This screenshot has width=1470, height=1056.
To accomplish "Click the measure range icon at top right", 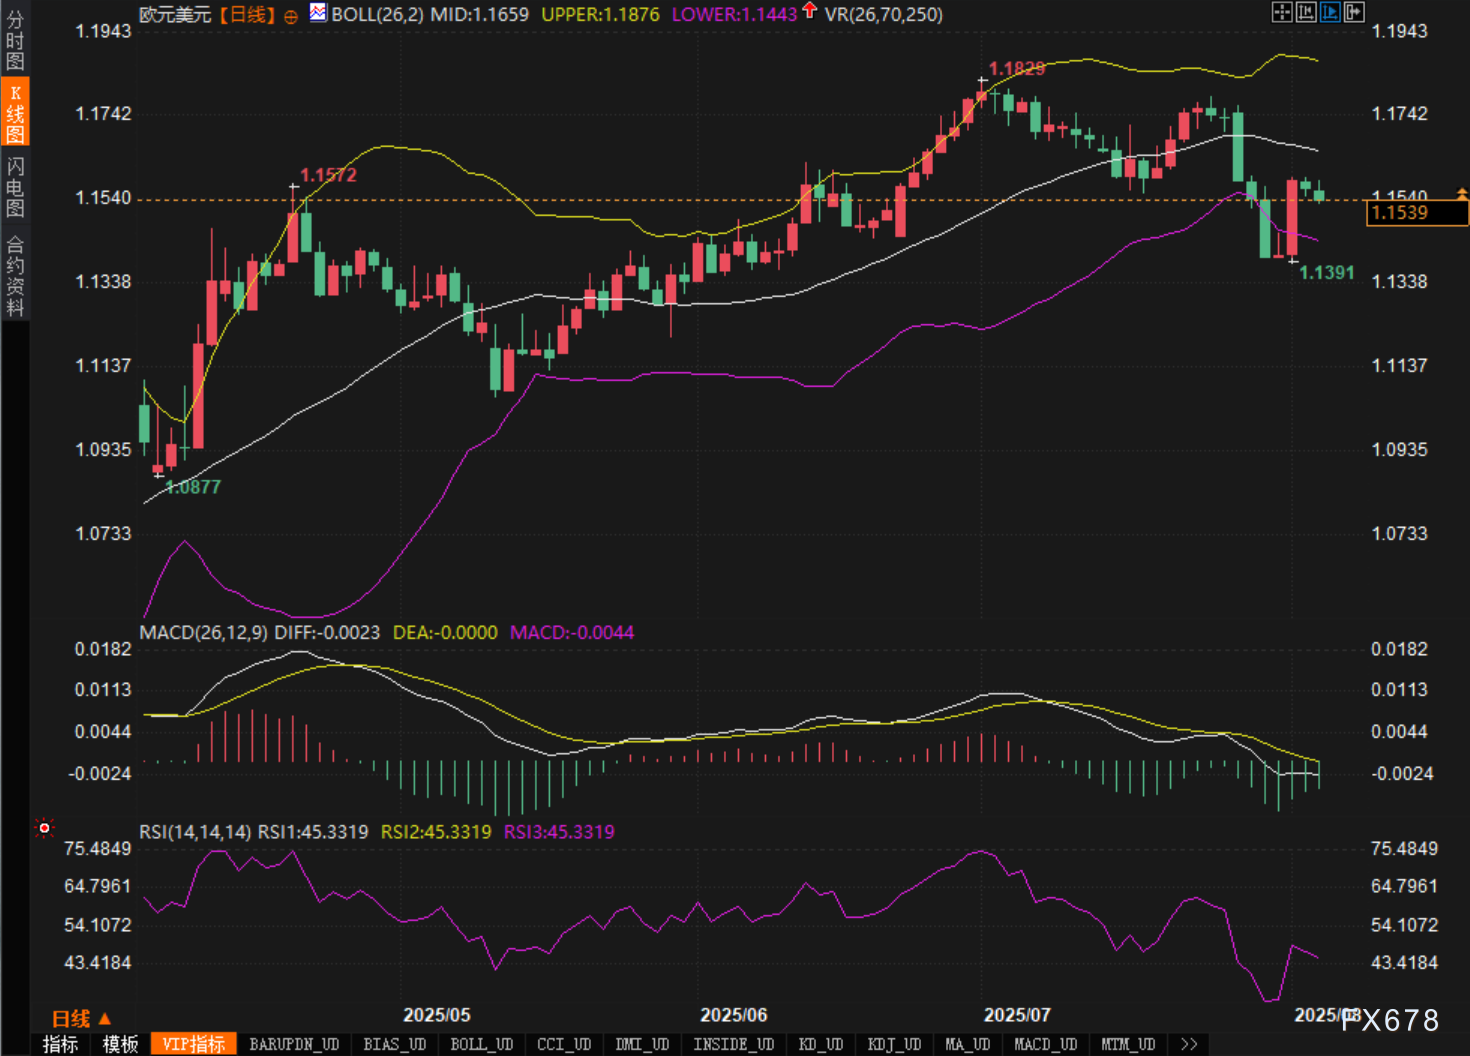I will coord(1305,12).
